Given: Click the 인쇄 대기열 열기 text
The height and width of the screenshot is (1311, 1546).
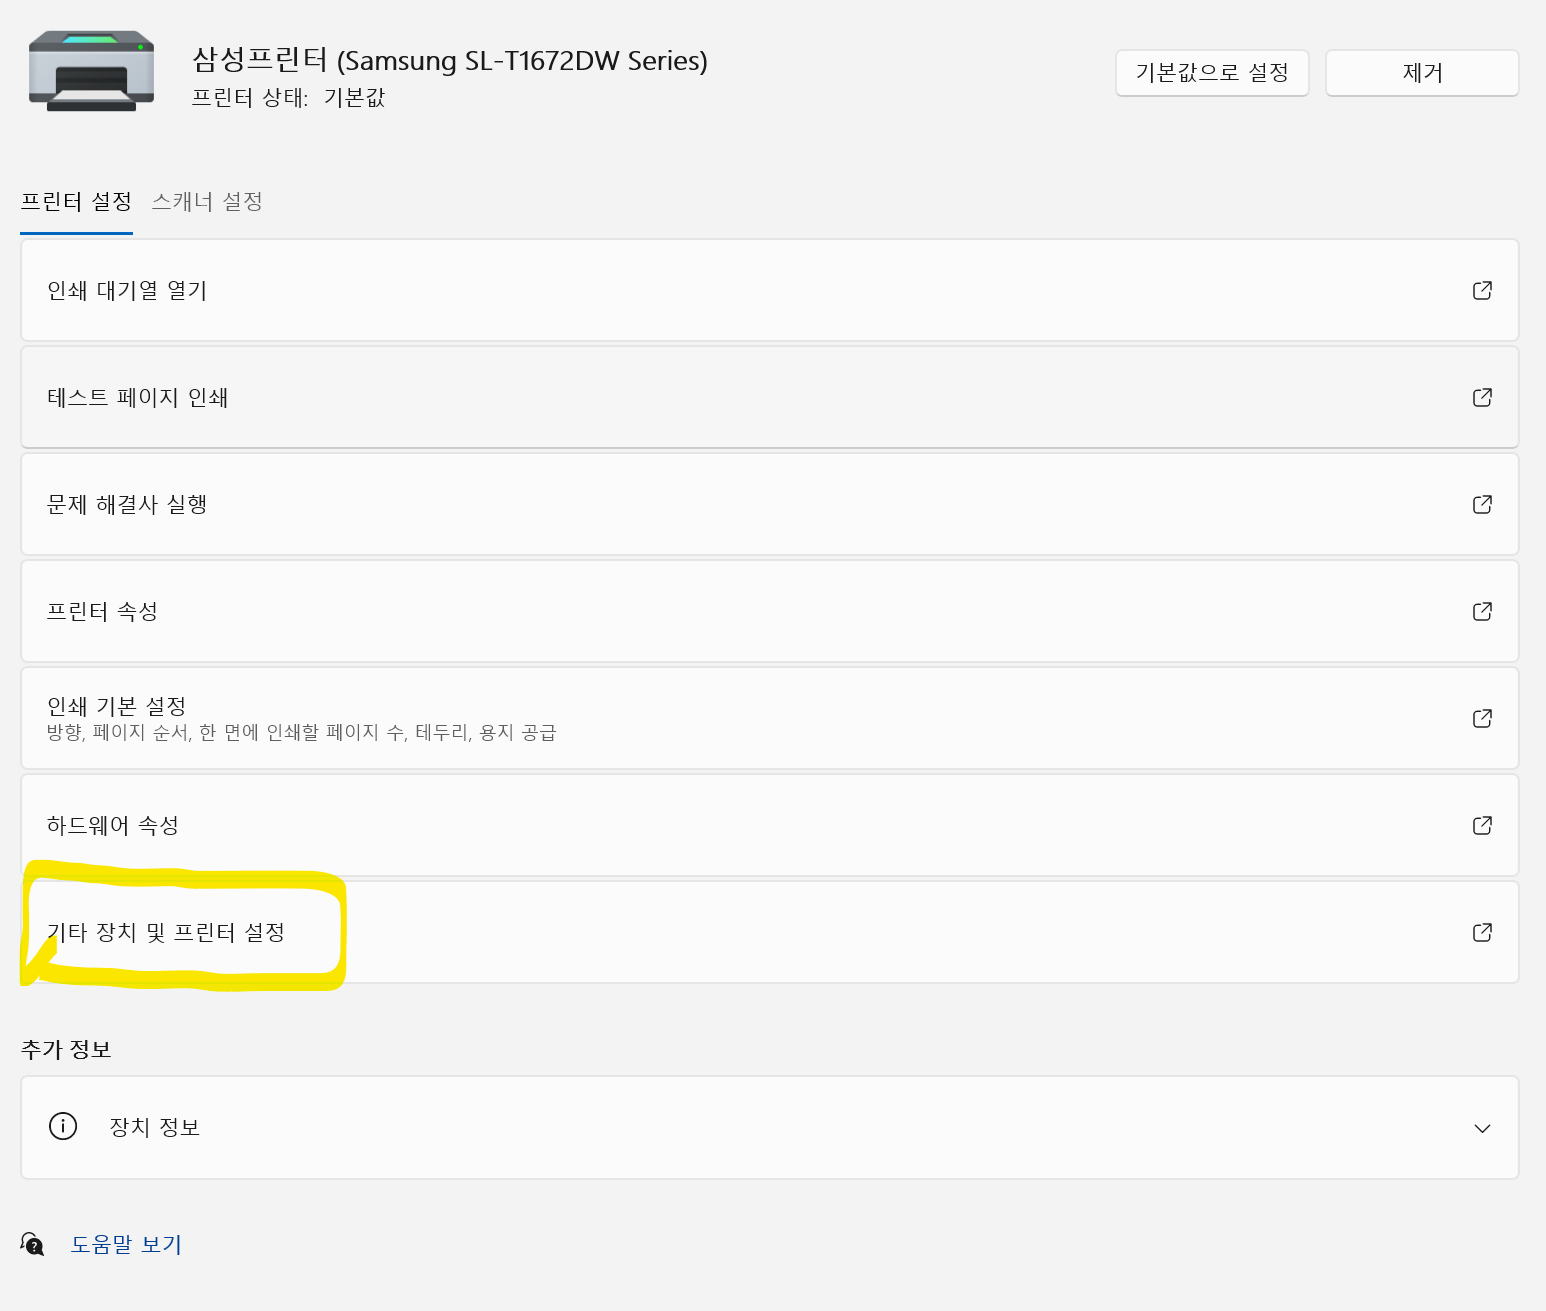Looking at the screenshot, I should (x=127, y=290).
